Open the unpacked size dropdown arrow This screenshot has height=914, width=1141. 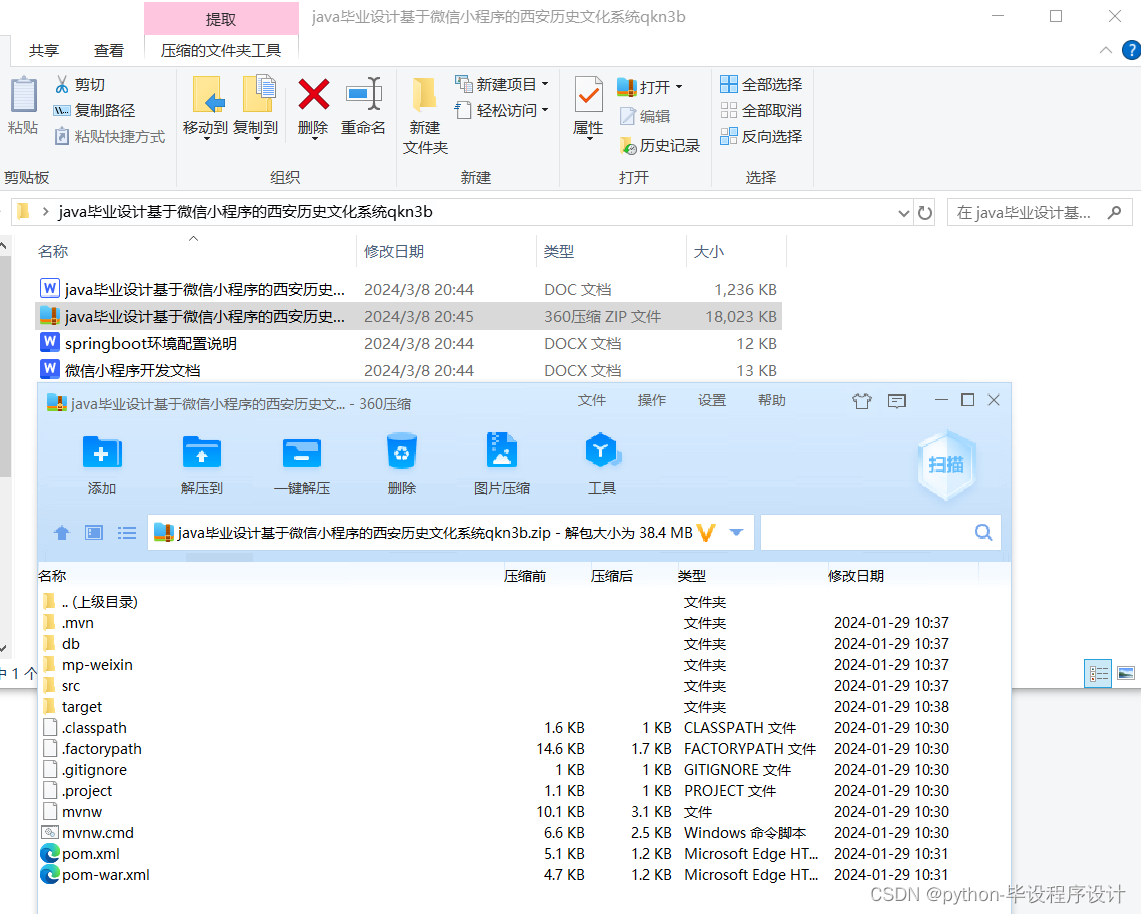tap(737, 532)
